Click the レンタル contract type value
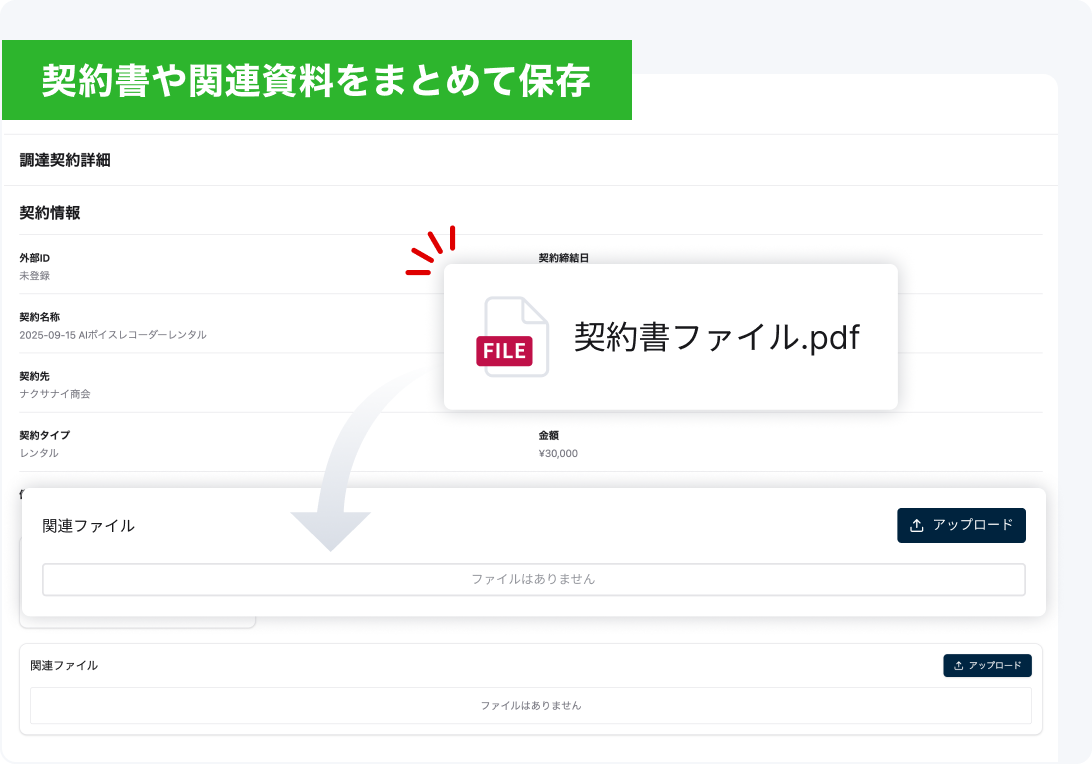This screenshot has height=764, width=1092. pos(39,453)
